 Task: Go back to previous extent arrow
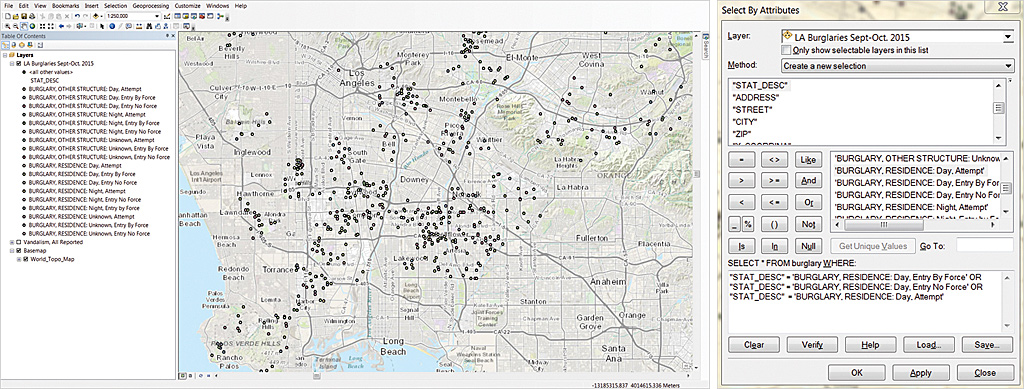coord(61,26)
